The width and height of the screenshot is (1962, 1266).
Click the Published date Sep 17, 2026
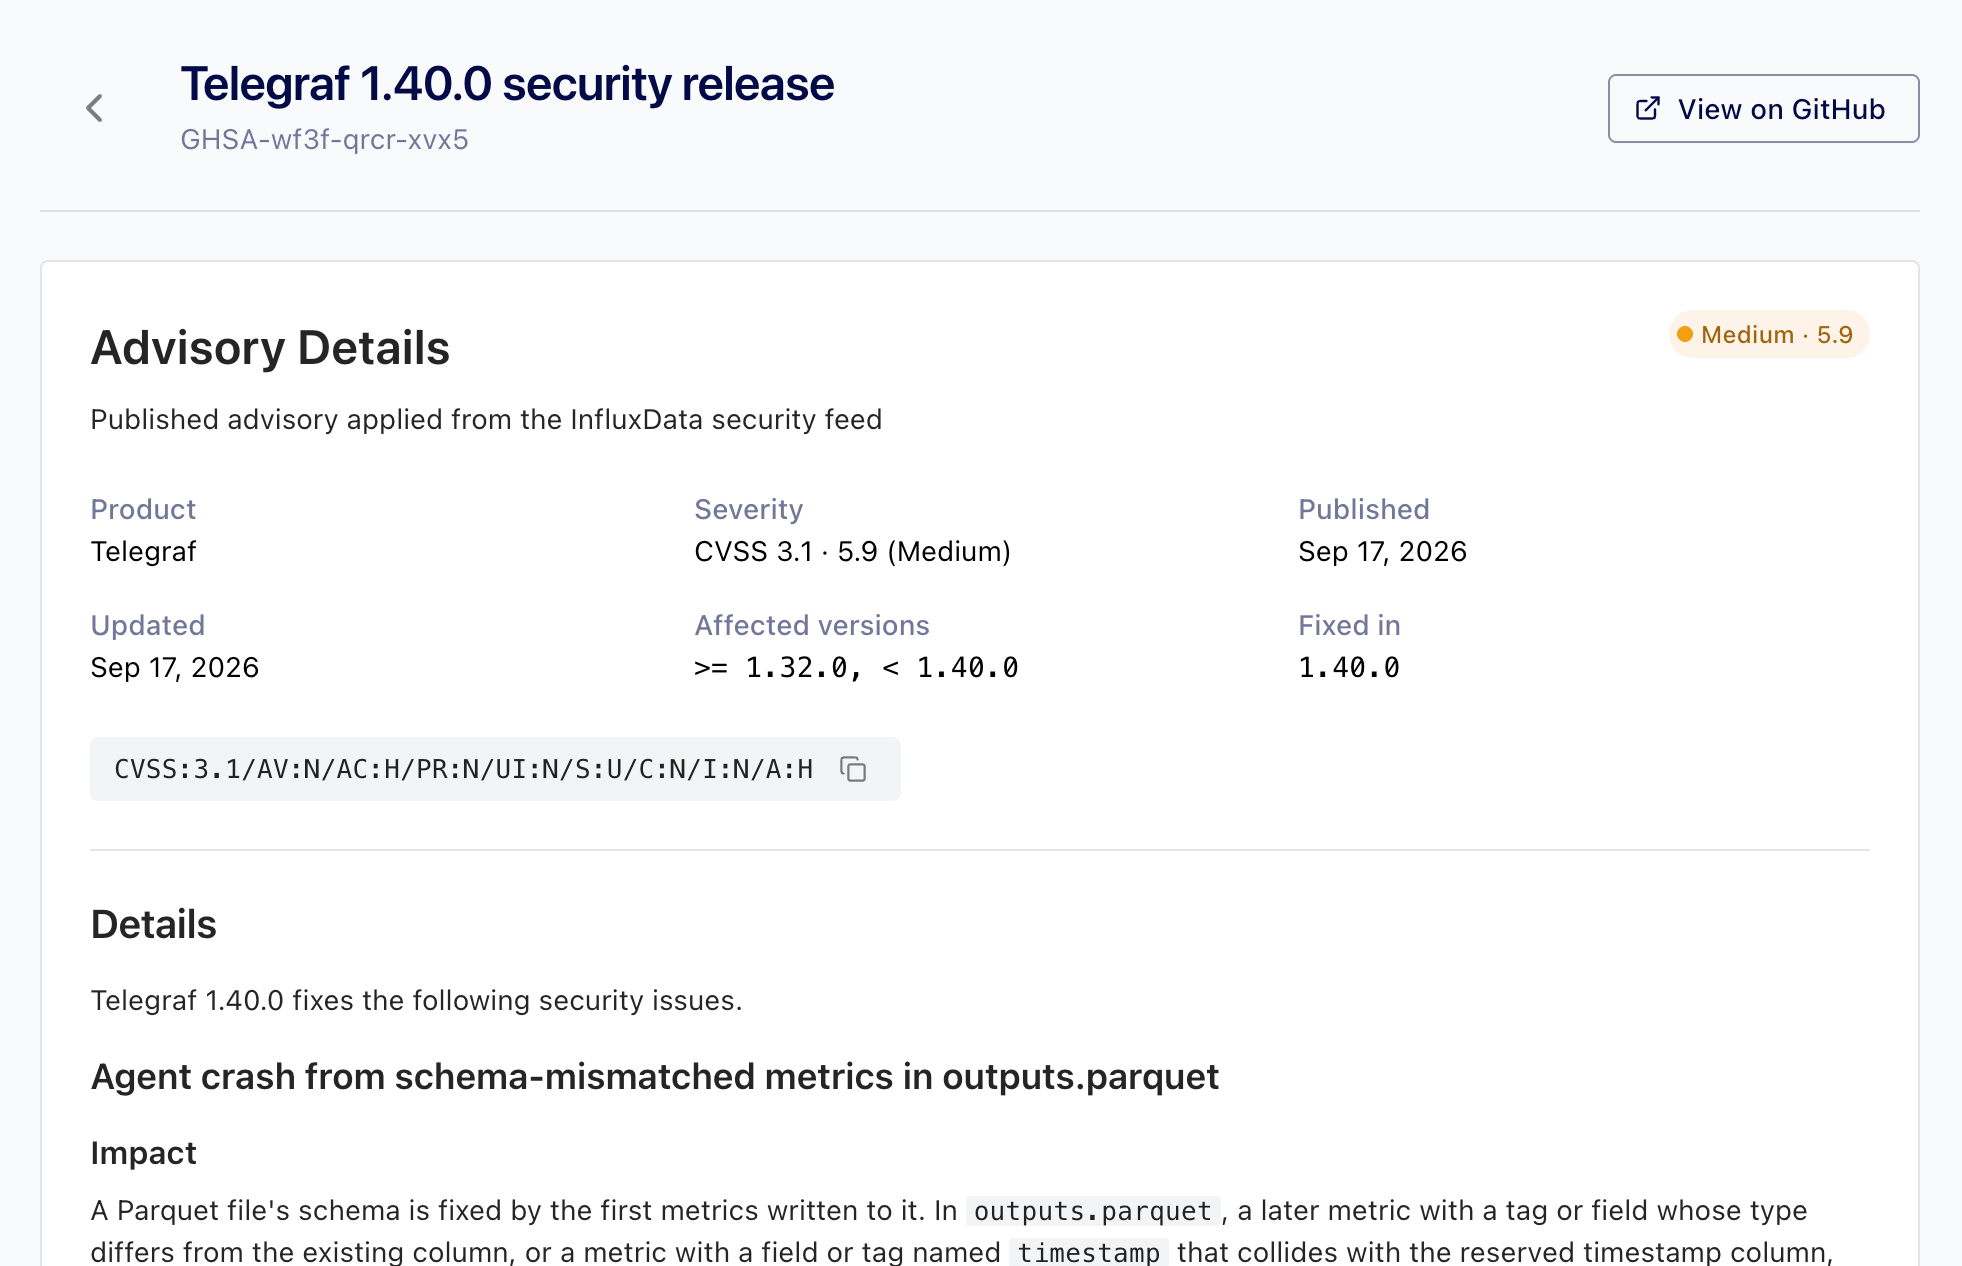pyautogui.click(x=1382, y=551)
